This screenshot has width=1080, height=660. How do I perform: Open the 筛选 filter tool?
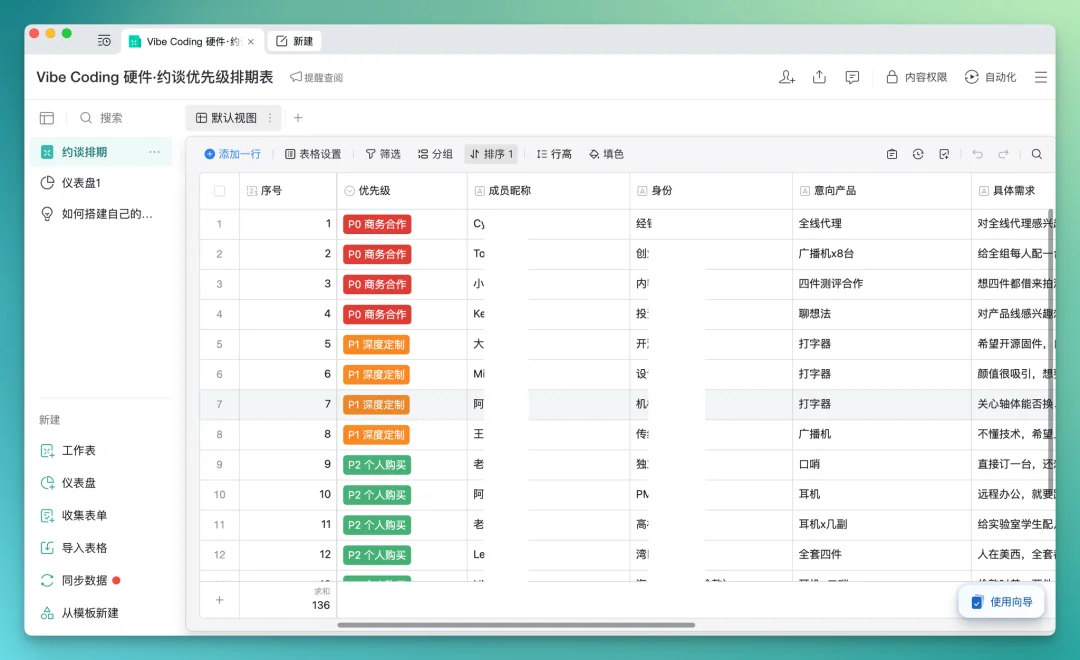click(x=383, y=154)
